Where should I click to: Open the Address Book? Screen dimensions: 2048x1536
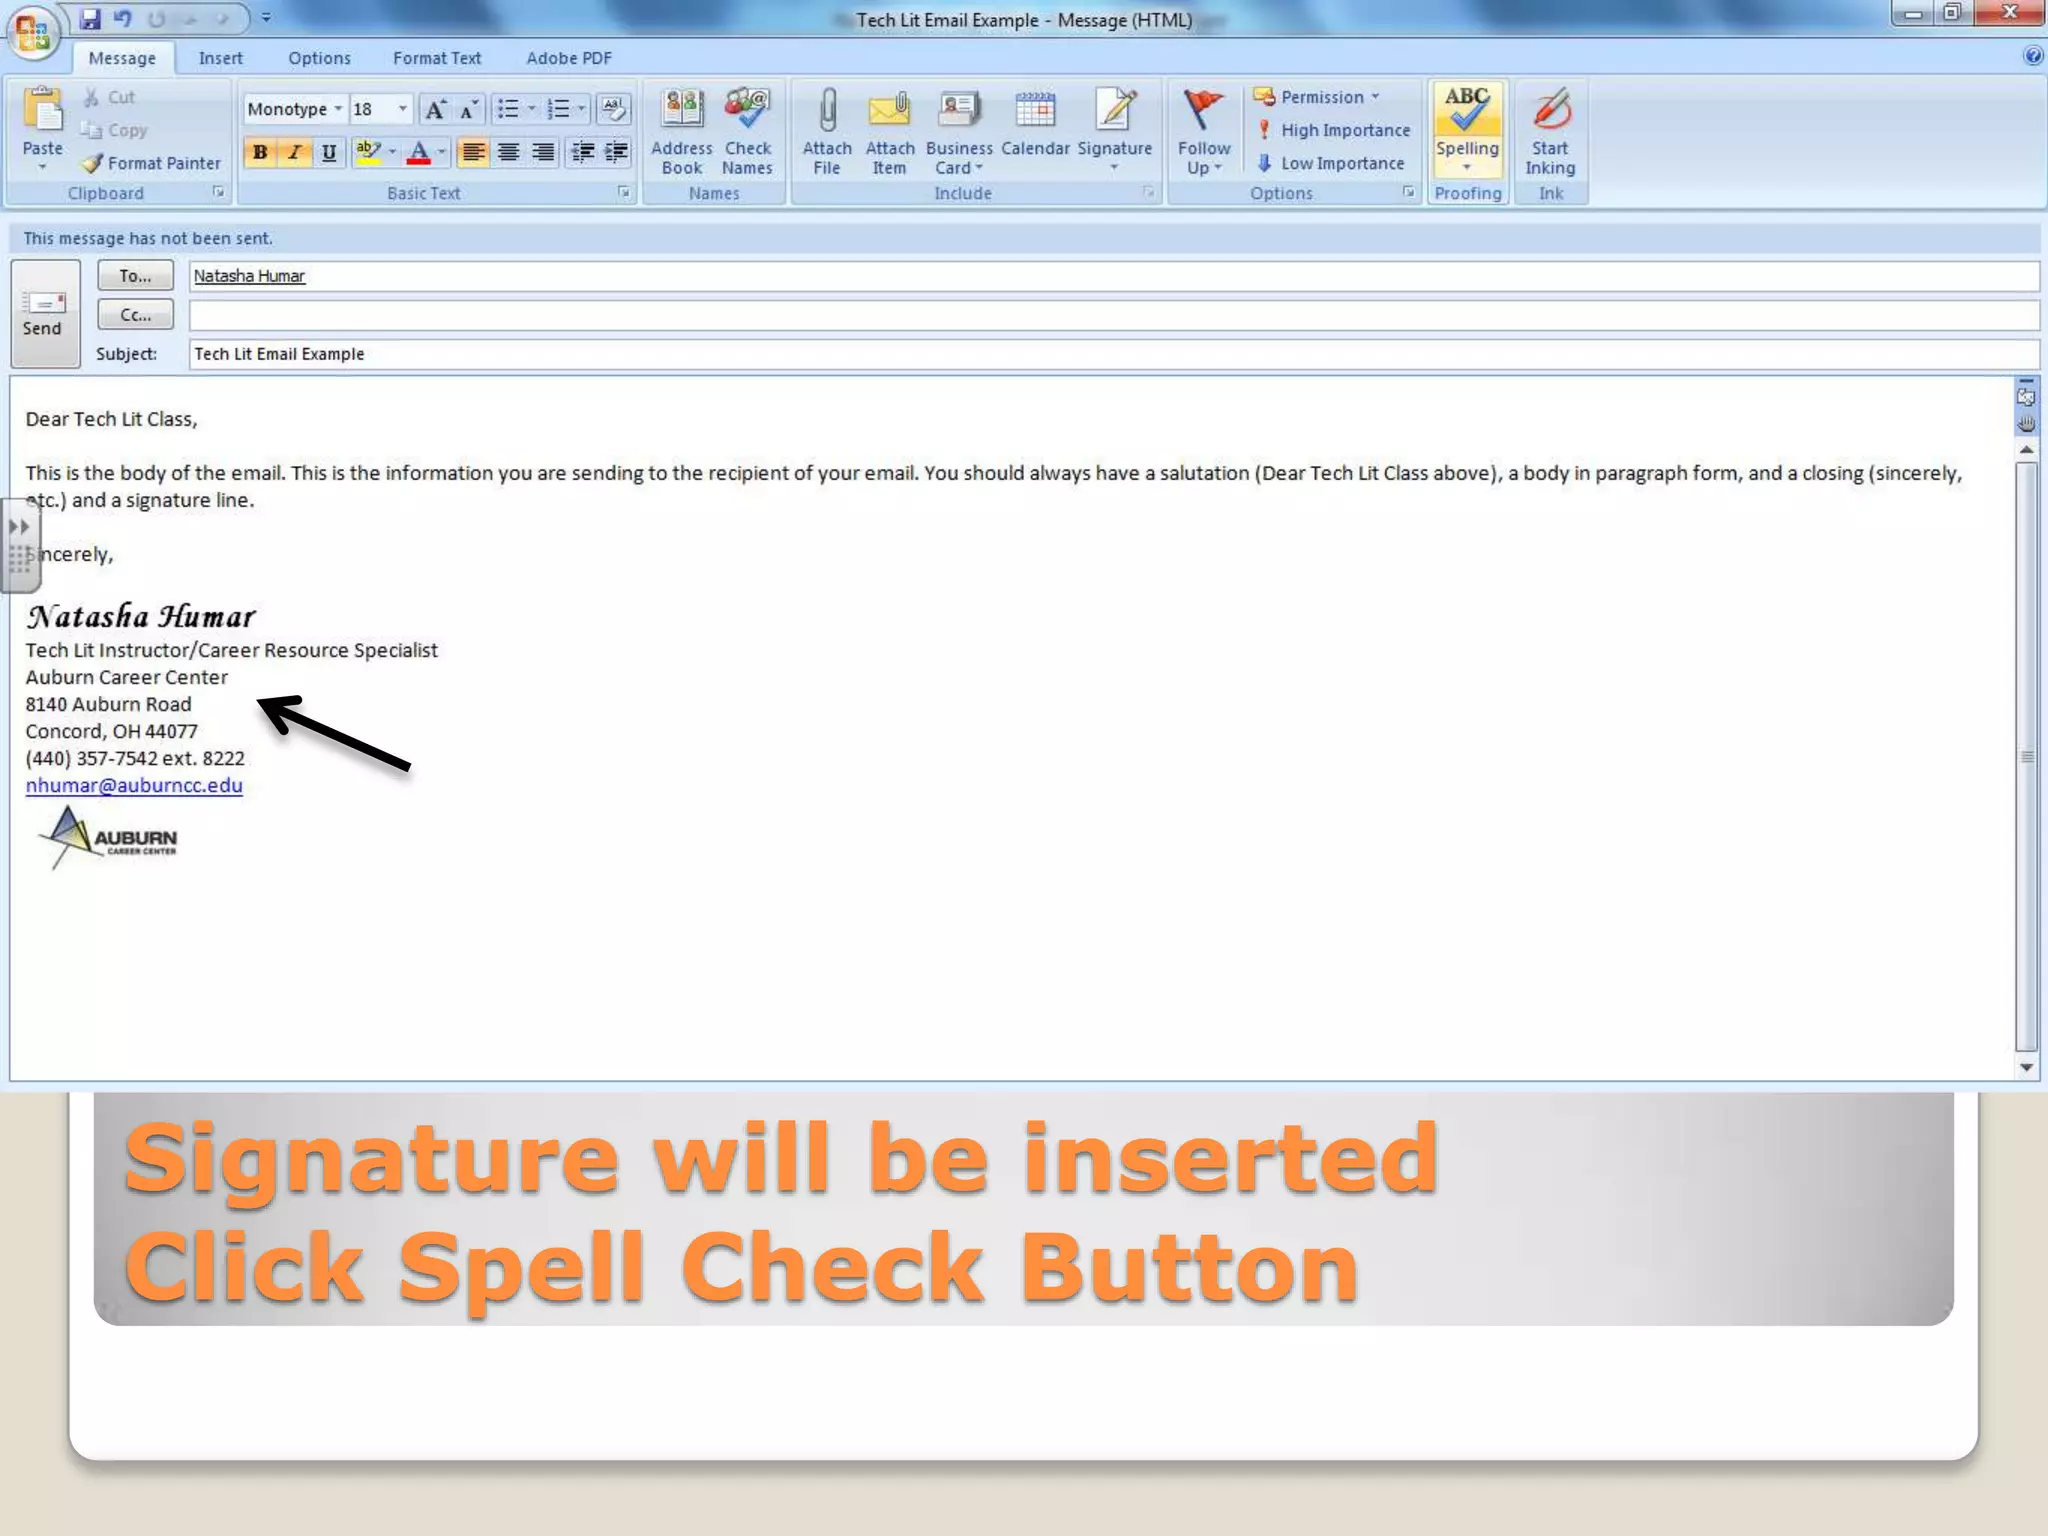tap(682, 132)
